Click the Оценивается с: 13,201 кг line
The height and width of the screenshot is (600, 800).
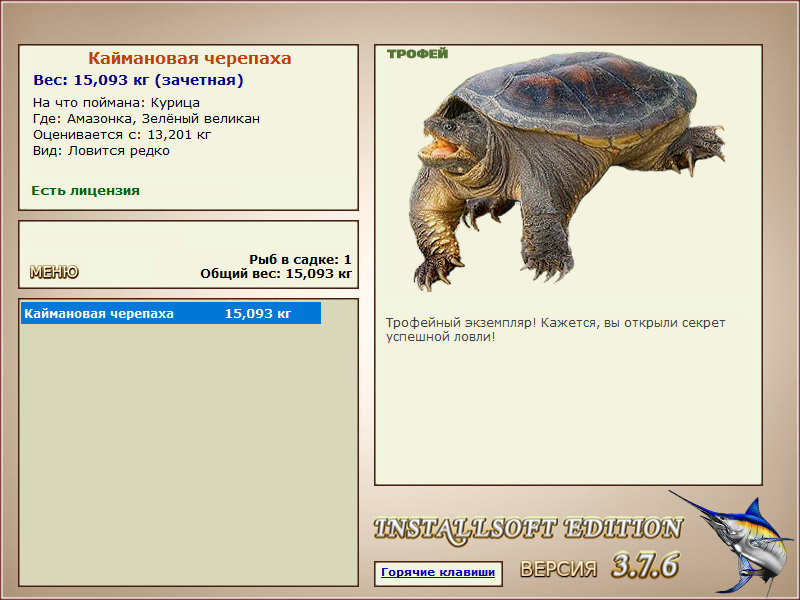(122, 135)
